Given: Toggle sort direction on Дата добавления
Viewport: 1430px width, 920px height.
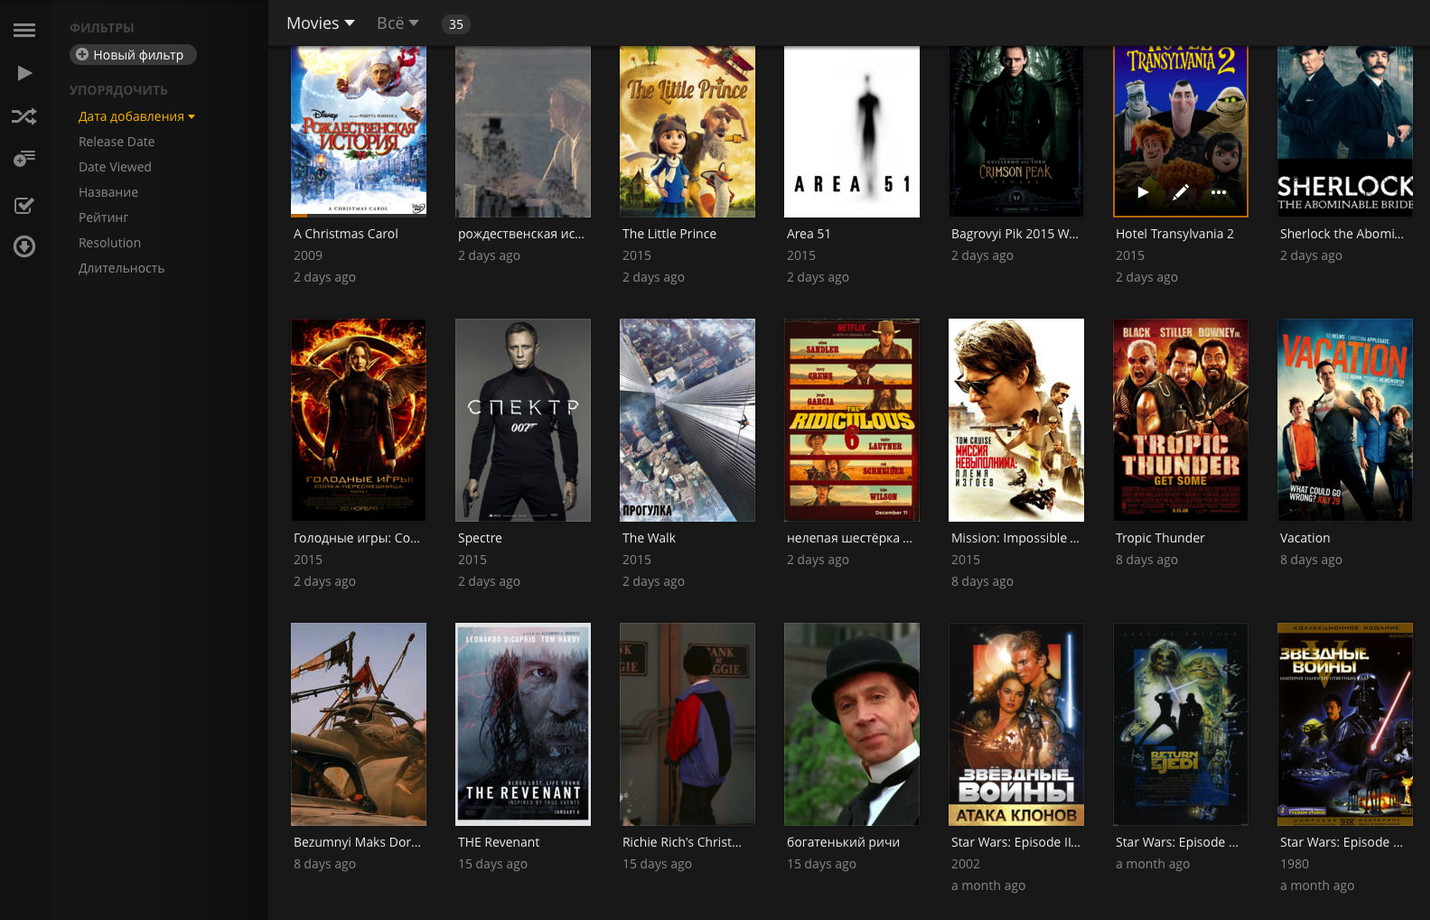Looking at the screenshot, I should [x=137, y=116].
